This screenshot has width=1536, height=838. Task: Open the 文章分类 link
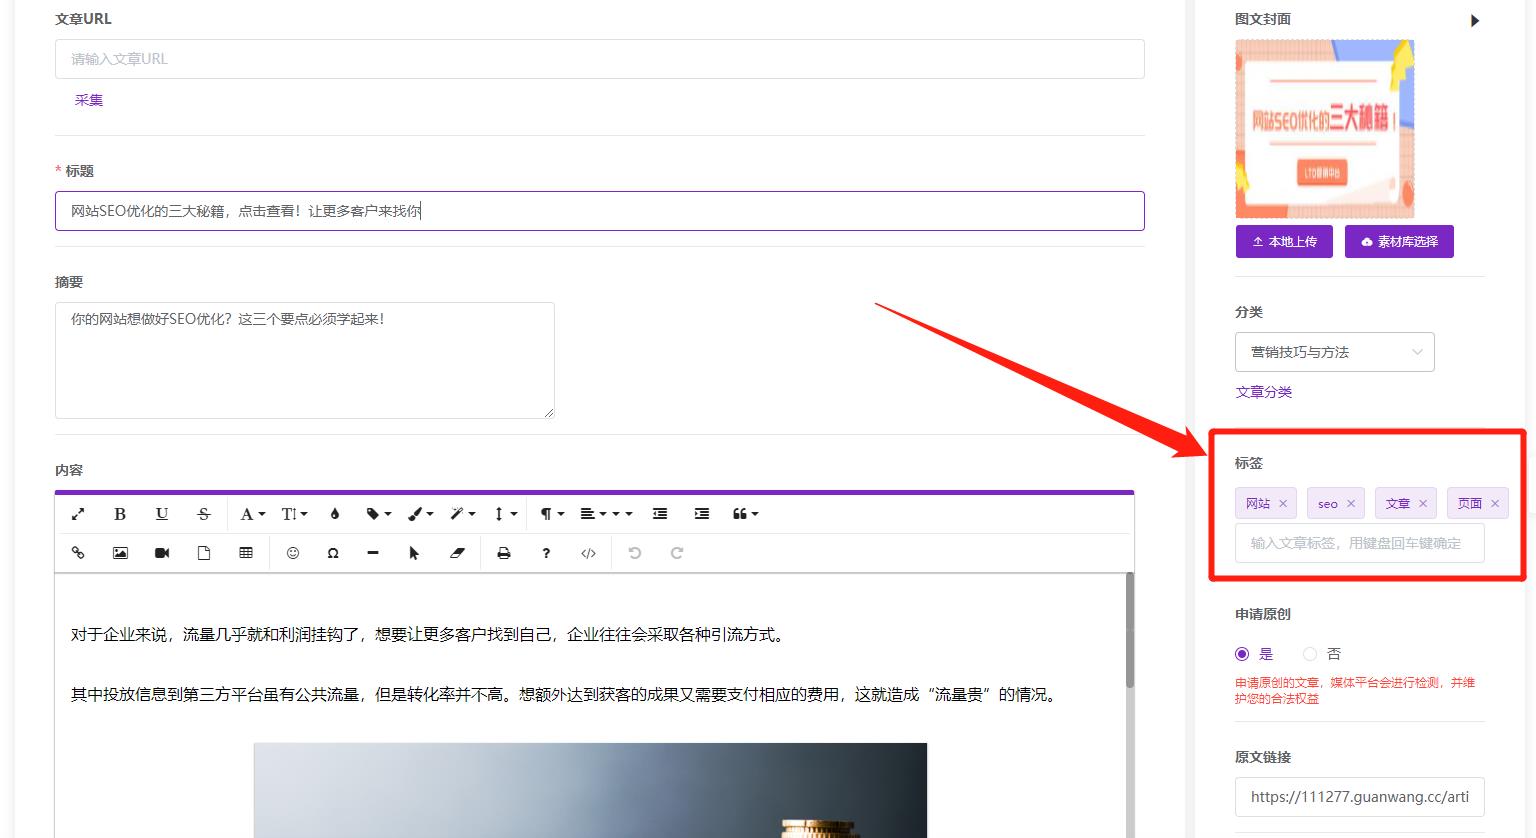point(1263,392)
